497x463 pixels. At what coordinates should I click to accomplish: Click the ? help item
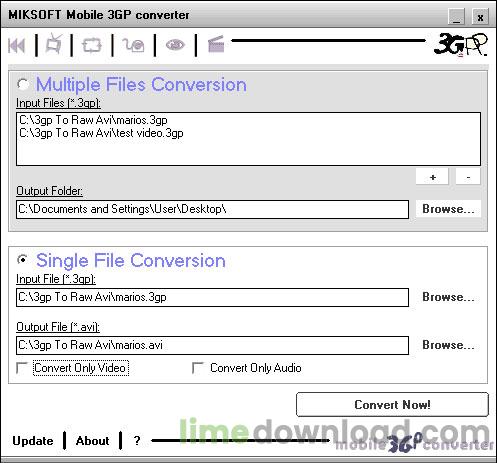tap(137, 441)
